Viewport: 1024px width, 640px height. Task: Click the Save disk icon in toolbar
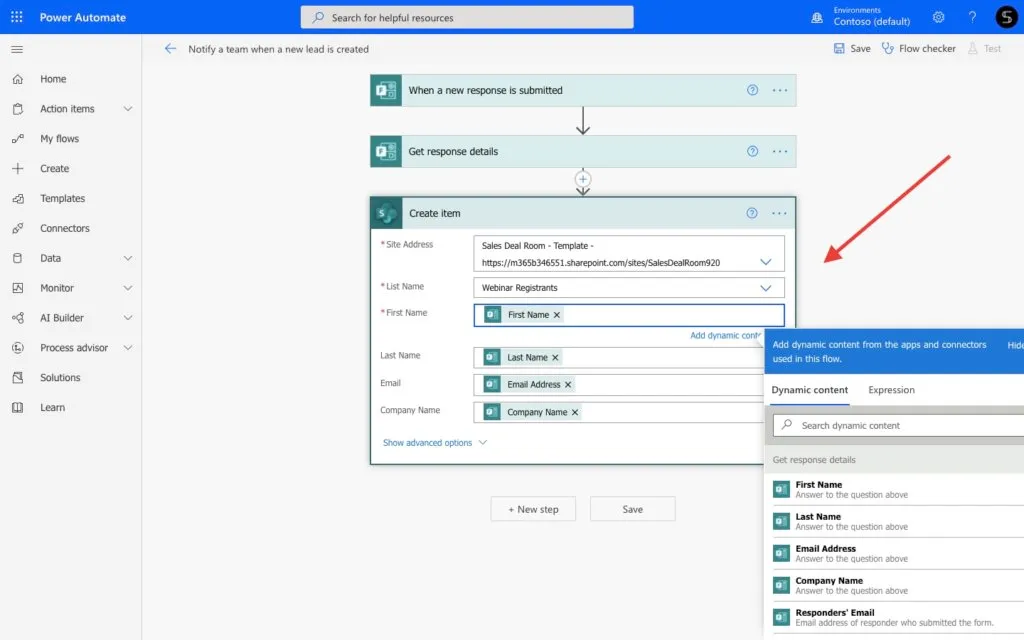(839, 48)
